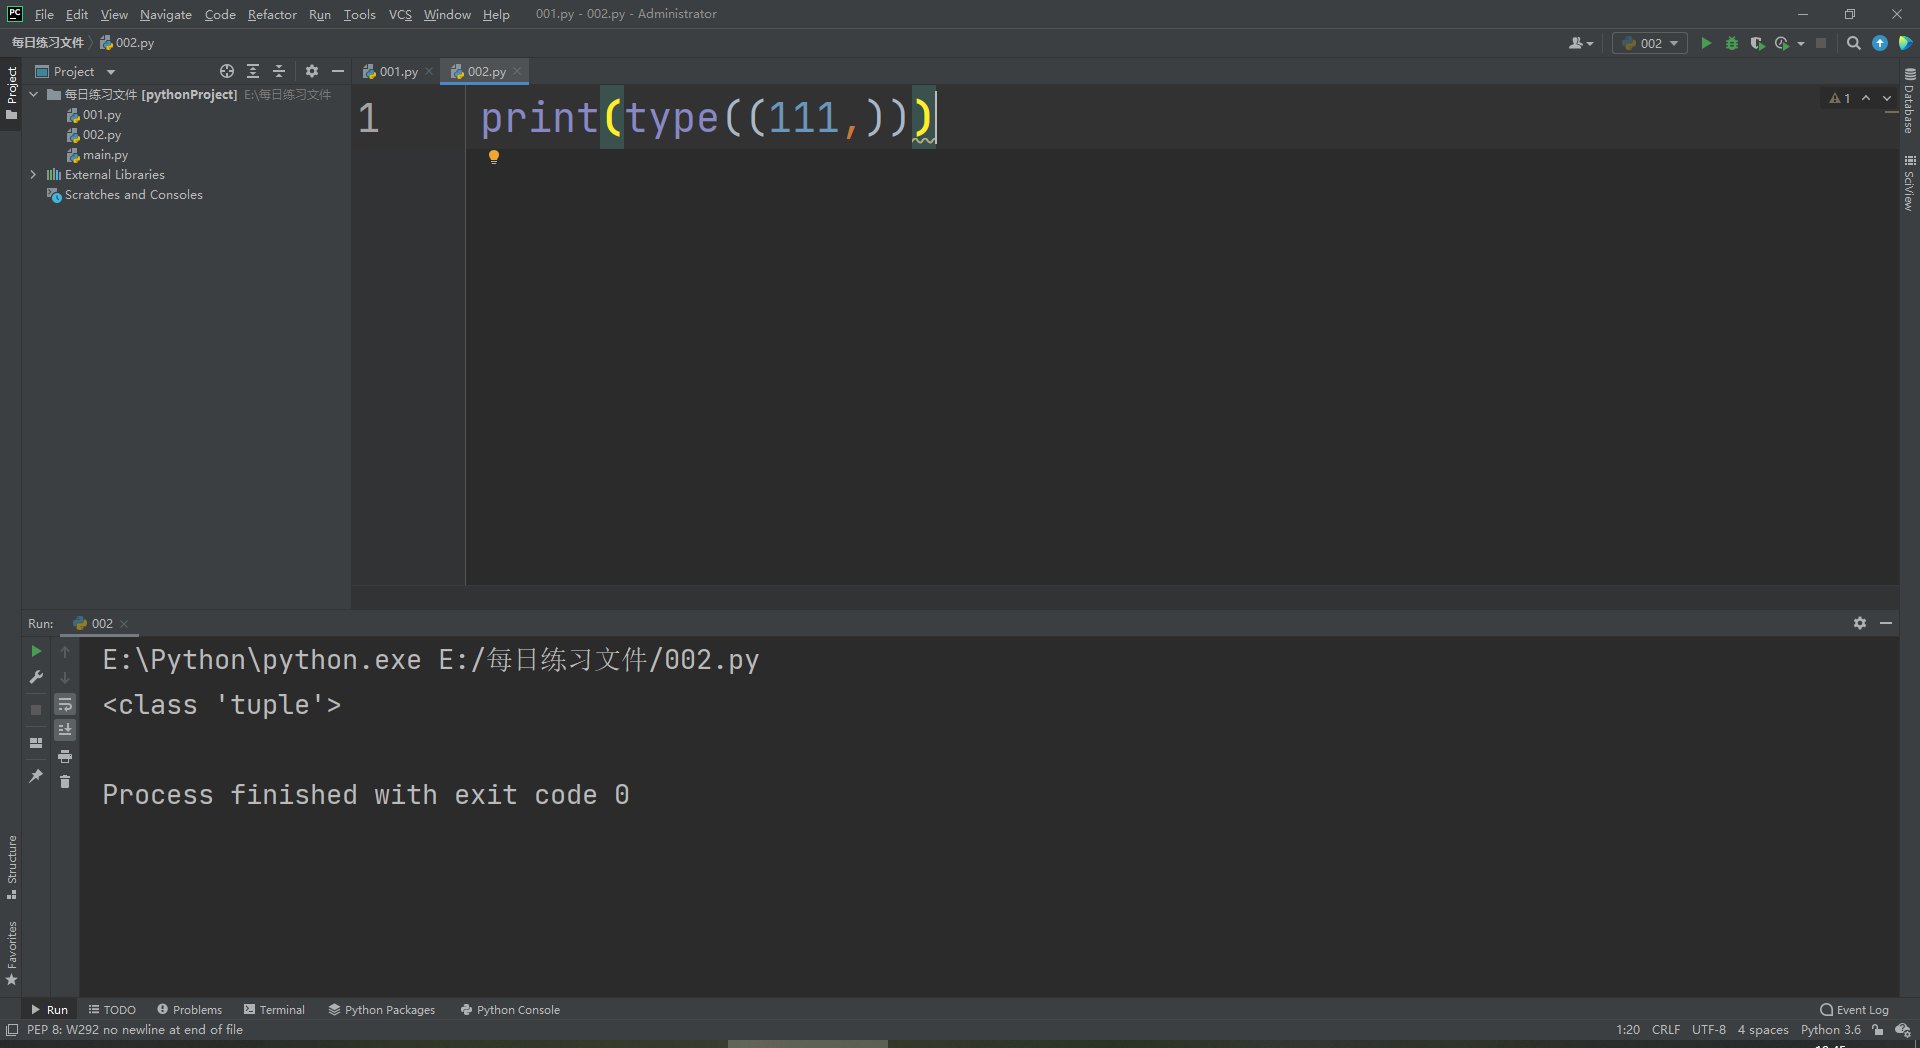Screen dimensions: 1920x1048
Task: Open run configuration wrench in Run panel
Action: click(x=36, y=677)
